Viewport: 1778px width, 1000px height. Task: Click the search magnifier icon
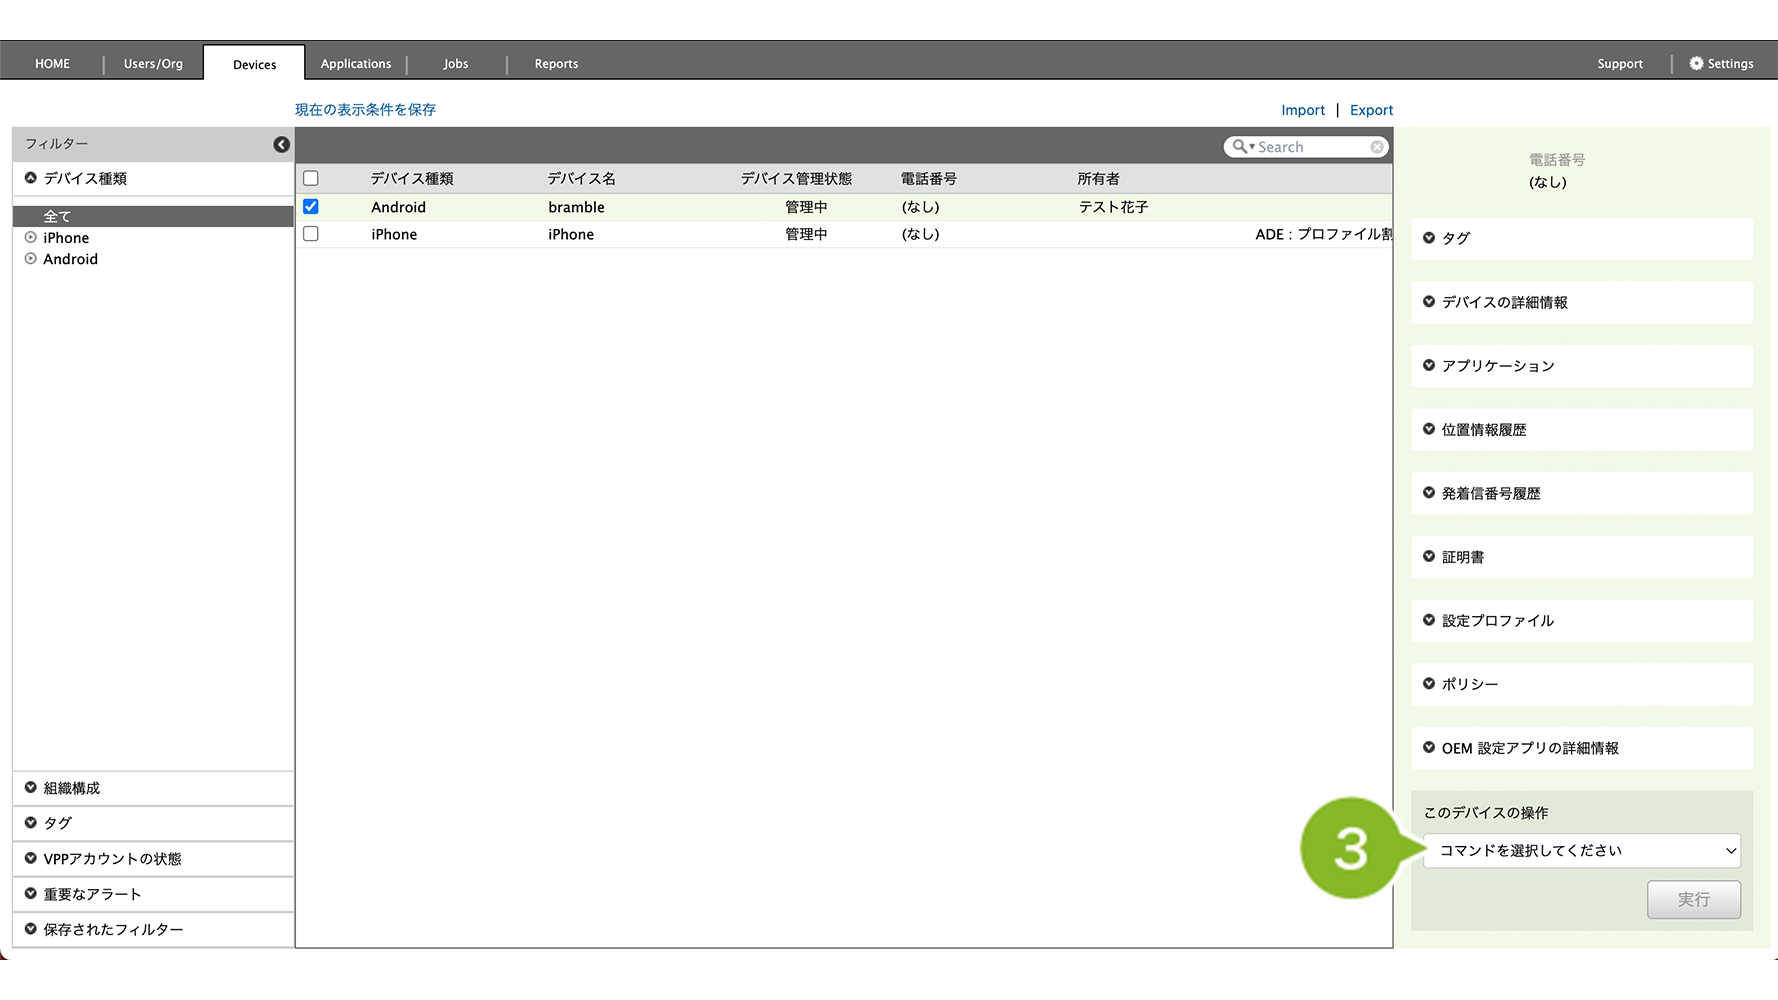(1240, 147)
